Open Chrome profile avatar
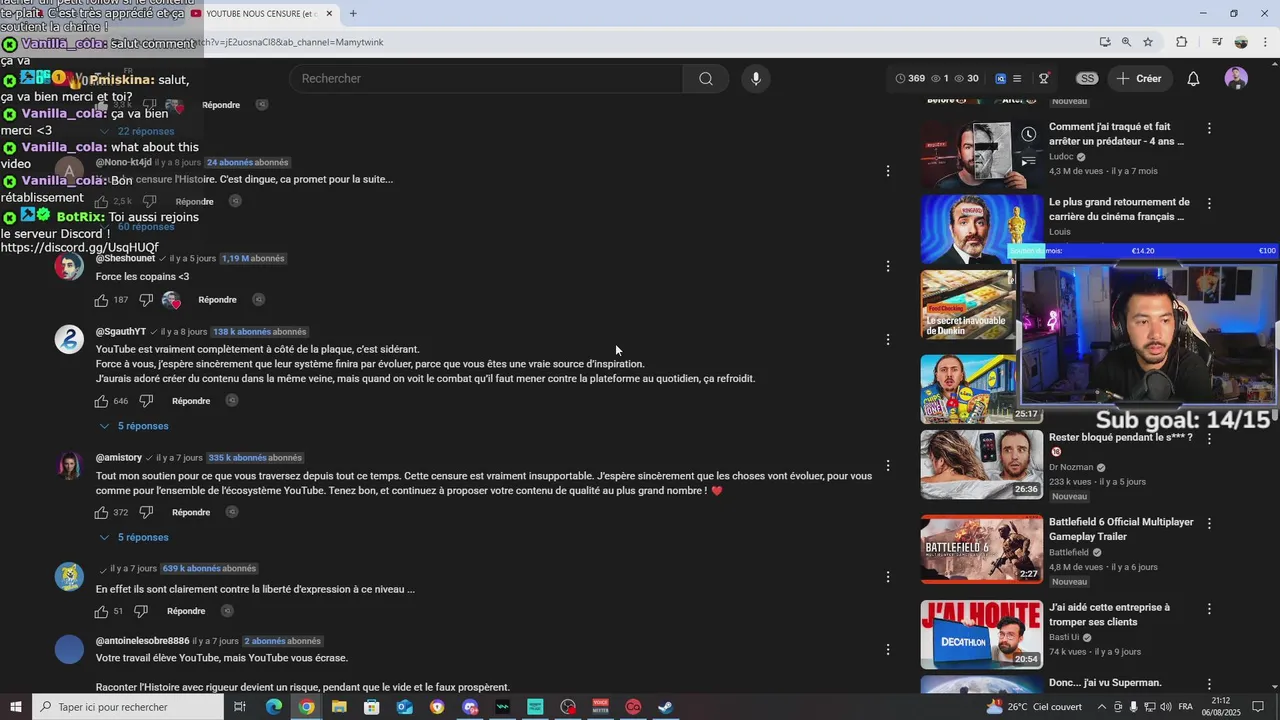 [1241, 42]
